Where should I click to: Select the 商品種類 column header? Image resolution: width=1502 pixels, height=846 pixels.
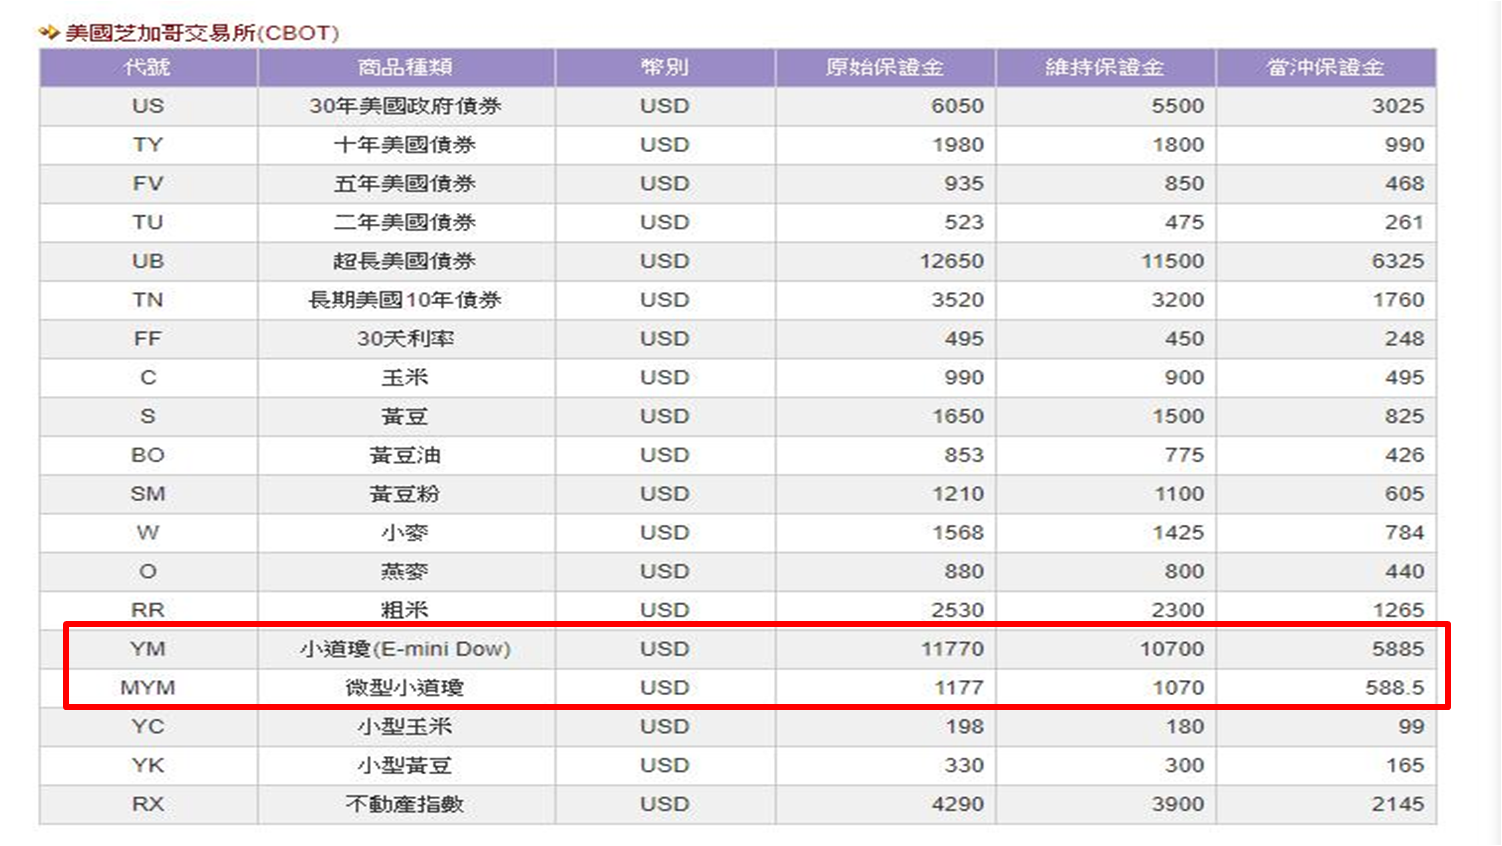tap(405, 67)
